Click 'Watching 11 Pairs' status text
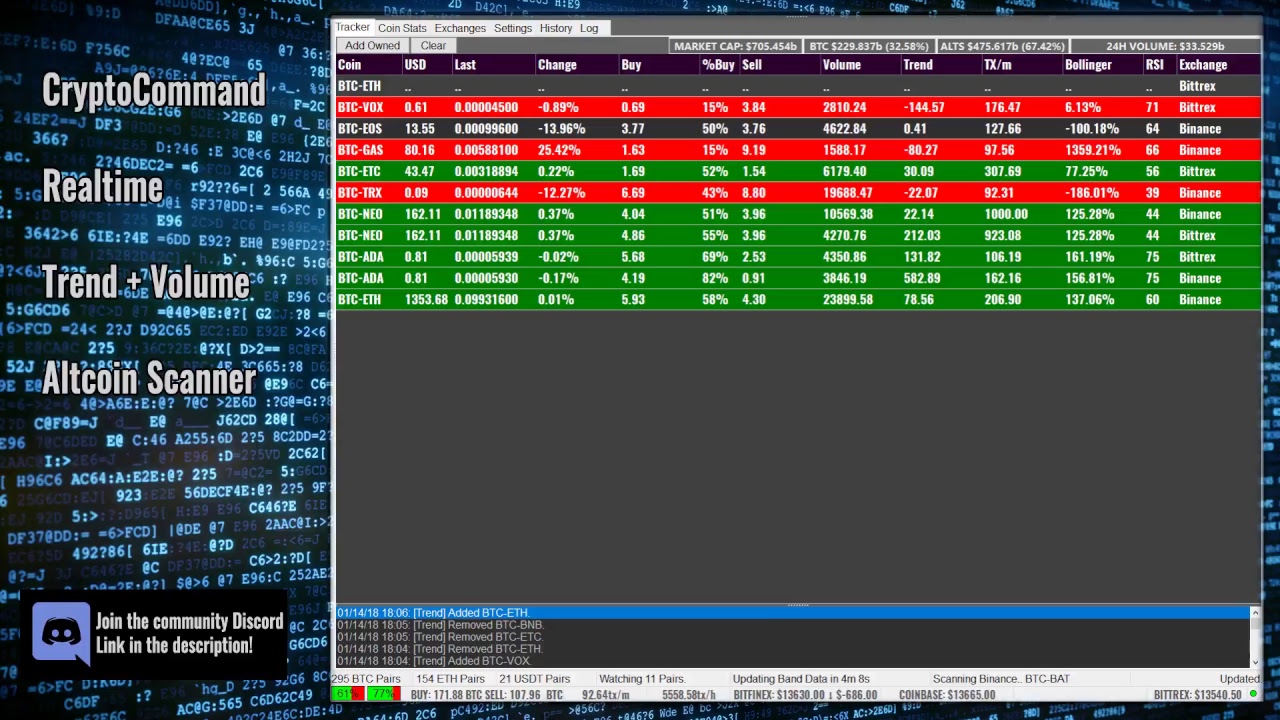 point(642,679)
